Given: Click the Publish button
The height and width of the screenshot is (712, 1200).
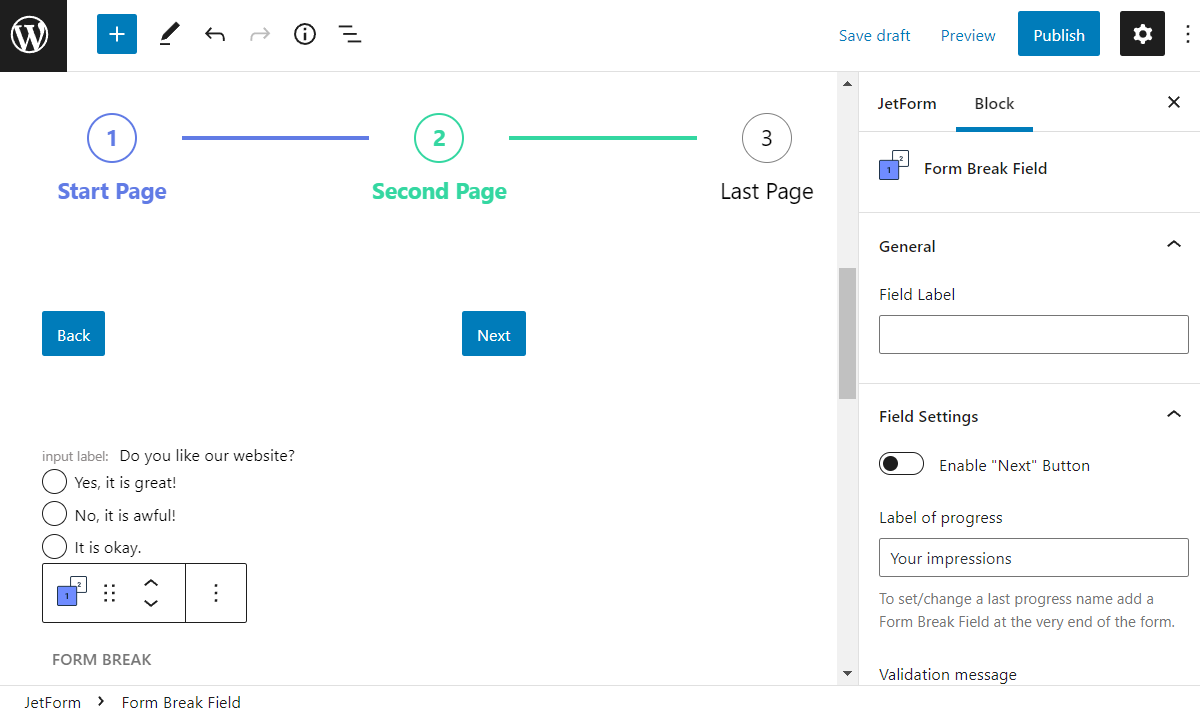Looking at the screenshot, I should (x=1058, y=34).
